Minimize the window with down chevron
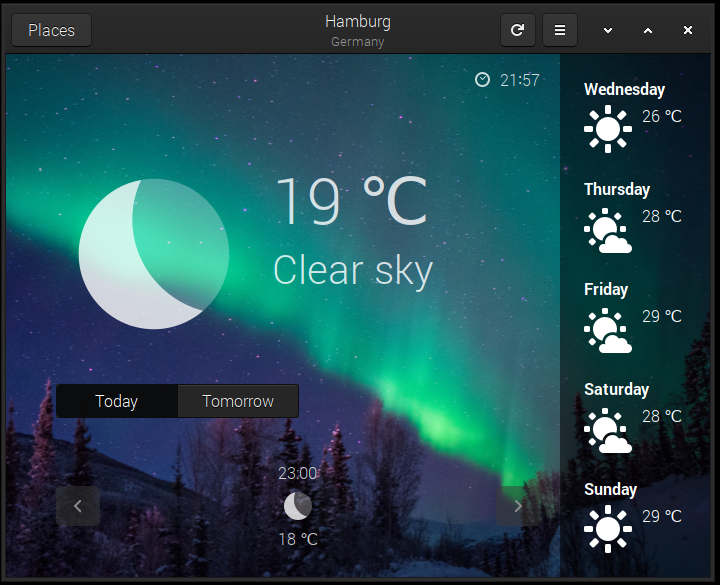 (608, 30)
